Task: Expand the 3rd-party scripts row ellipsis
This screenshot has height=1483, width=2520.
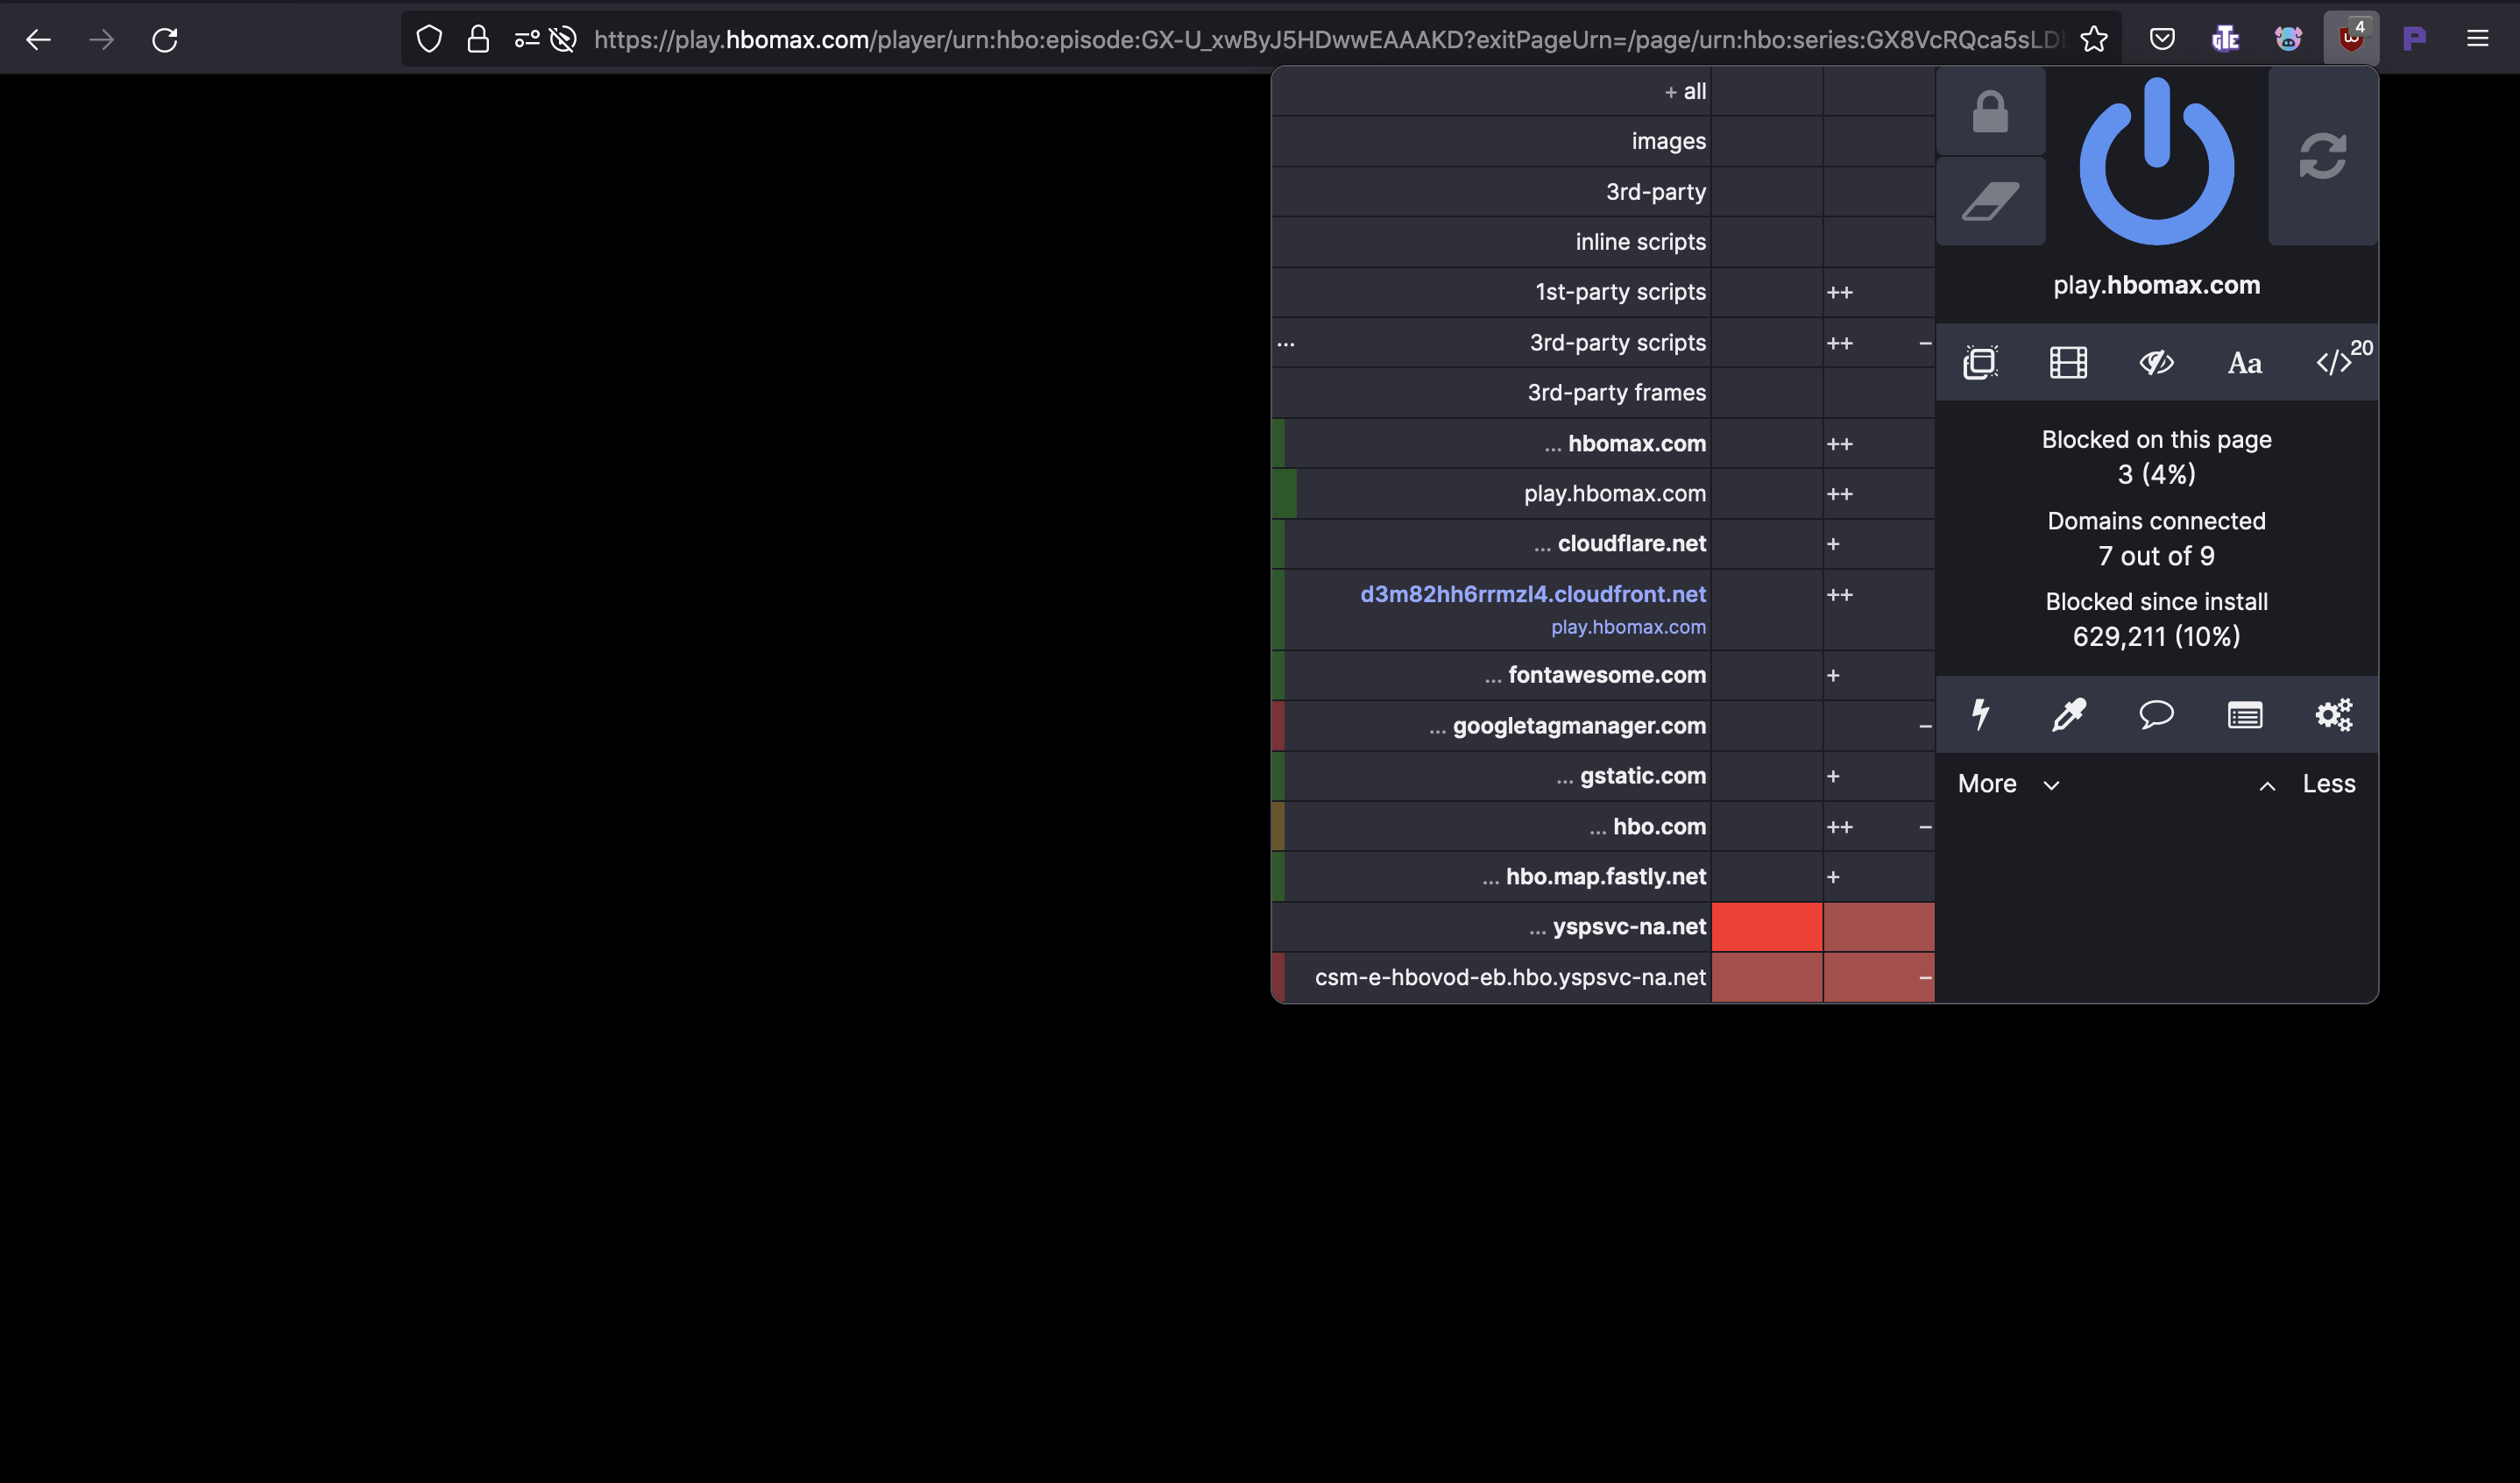Action: (1286, 342)
